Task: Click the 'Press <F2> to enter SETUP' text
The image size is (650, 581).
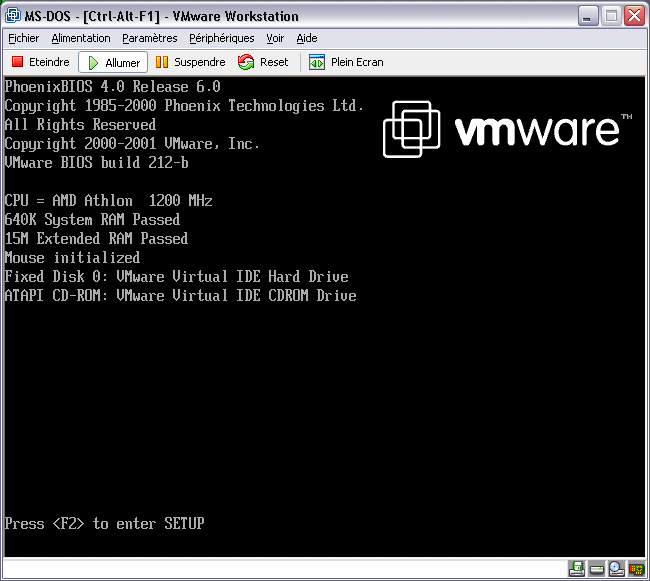Action: (x=104, y=523)
